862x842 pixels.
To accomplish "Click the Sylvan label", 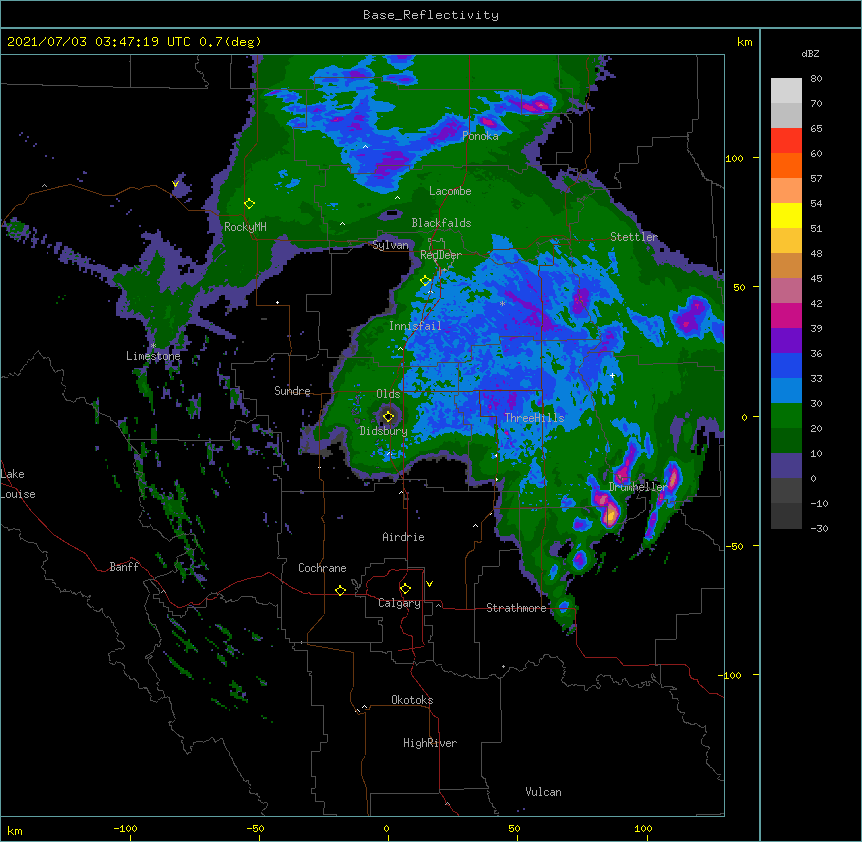I will (390, 245).
